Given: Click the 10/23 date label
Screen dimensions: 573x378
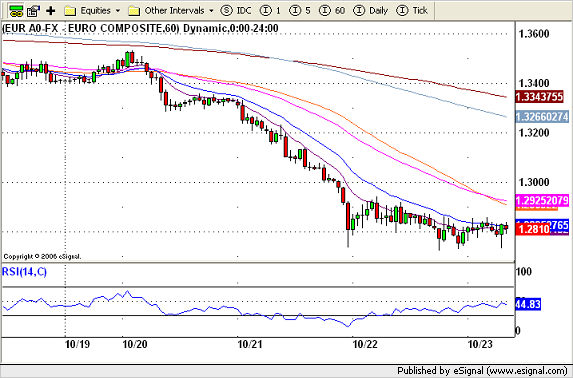Looking at the screenshot, I should click(480, 344).
